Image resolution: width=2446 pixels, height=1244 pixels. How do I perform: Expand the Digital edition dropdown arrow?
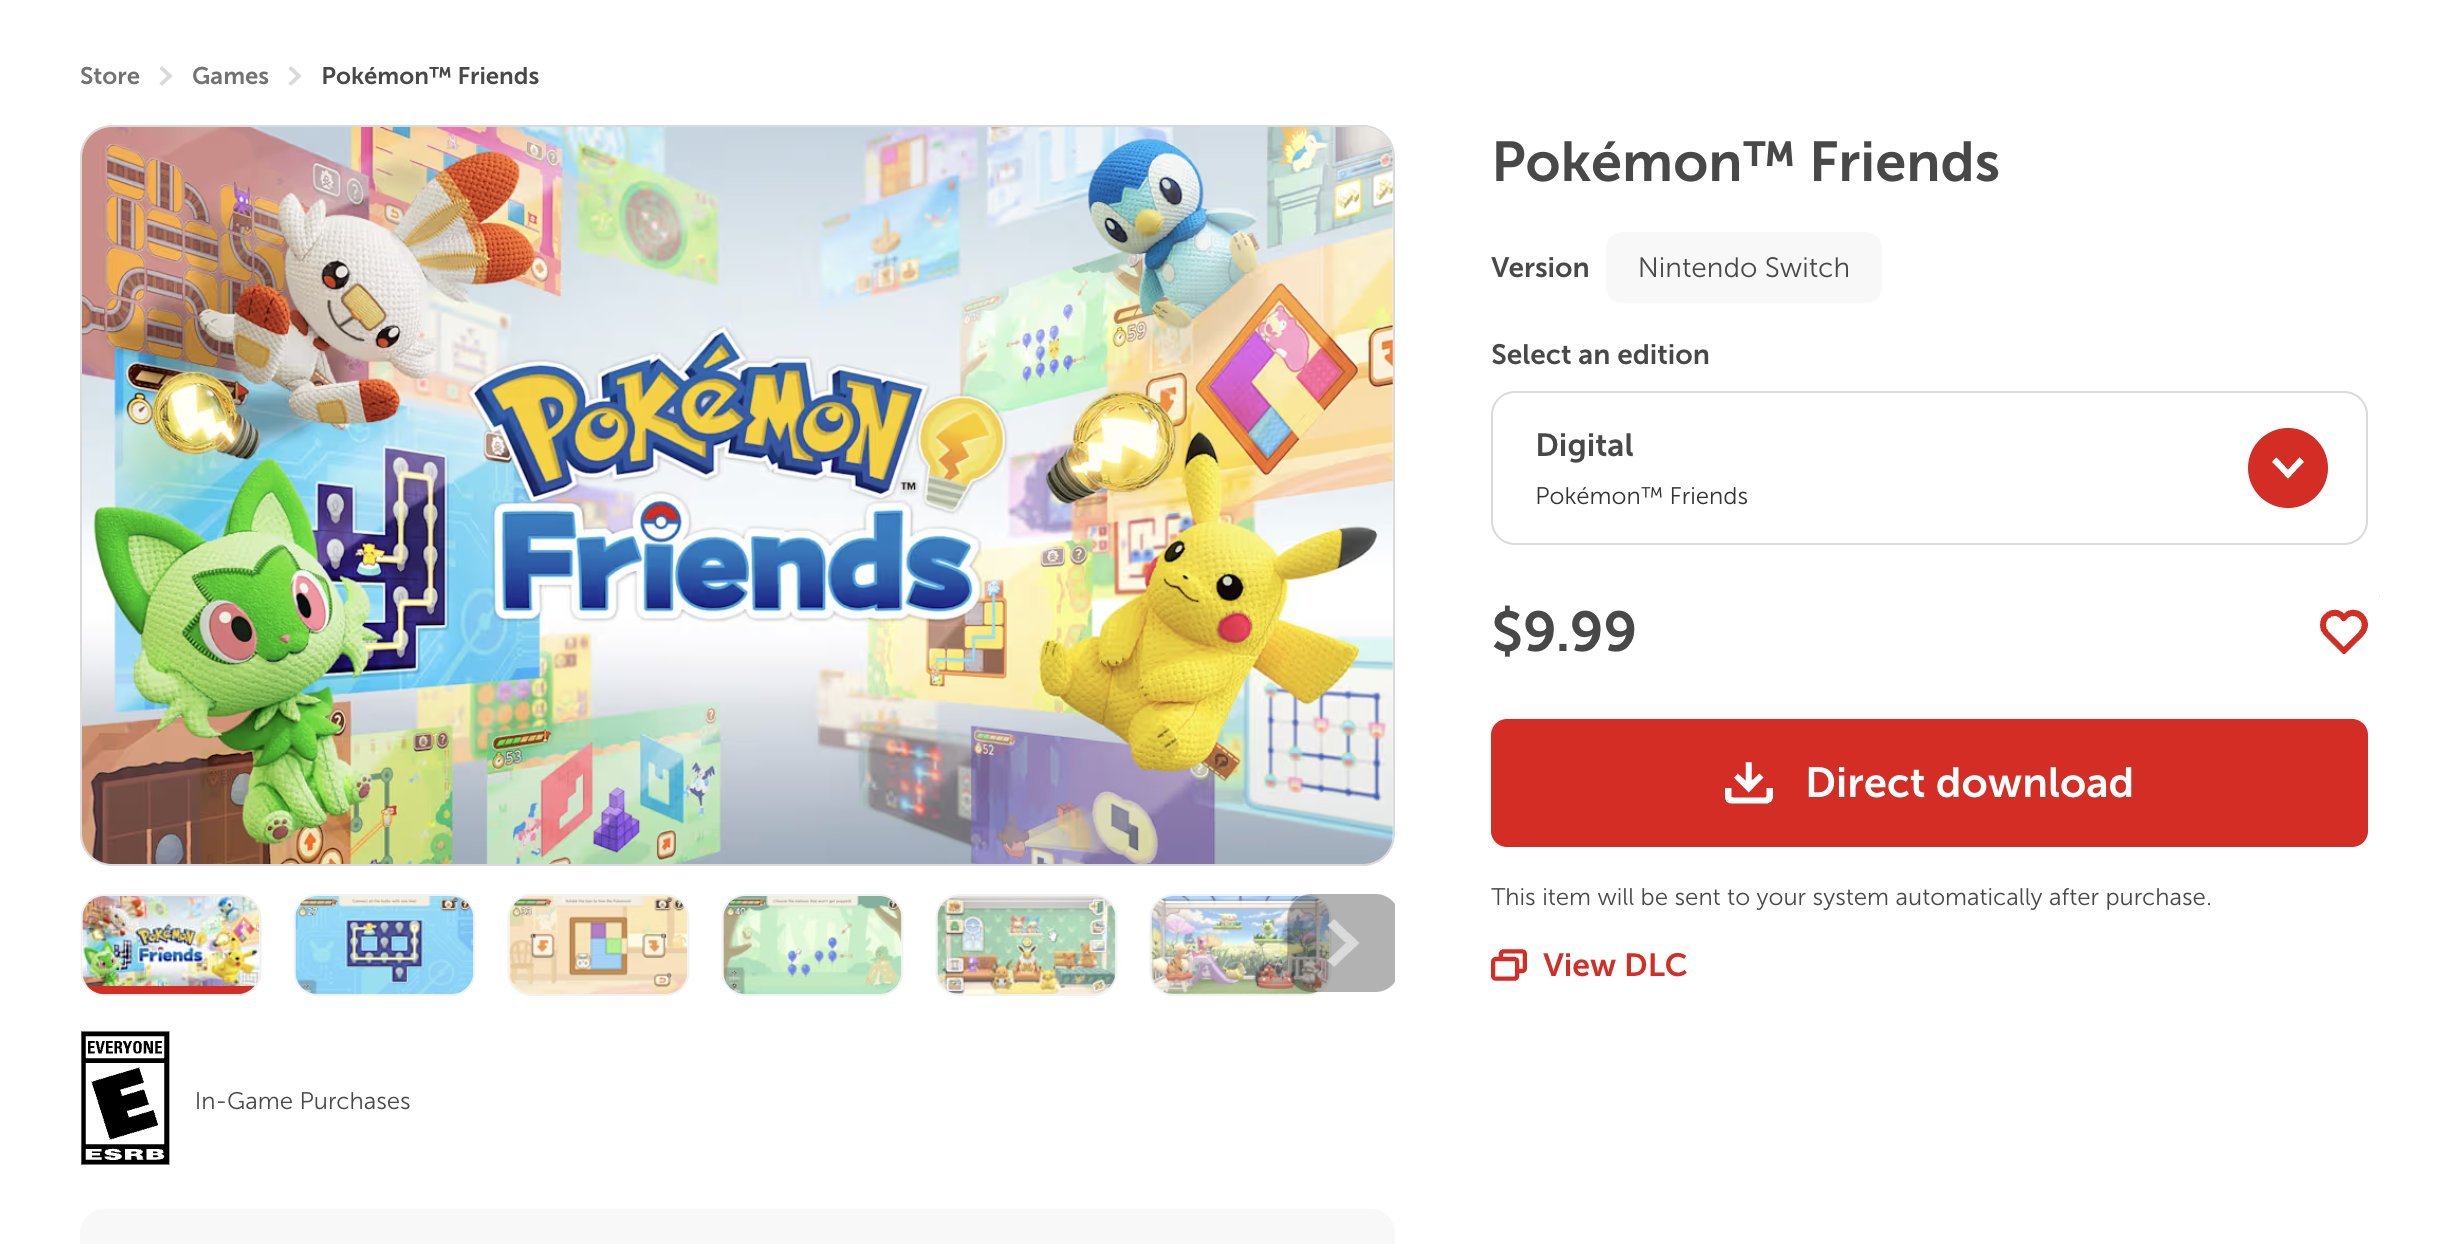2287,468
